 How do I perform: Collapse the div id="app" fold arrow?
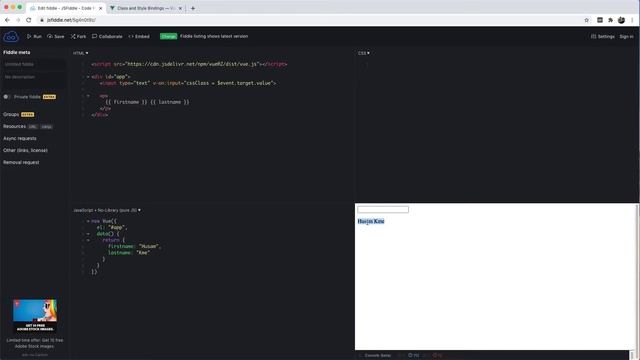[88, 77]
